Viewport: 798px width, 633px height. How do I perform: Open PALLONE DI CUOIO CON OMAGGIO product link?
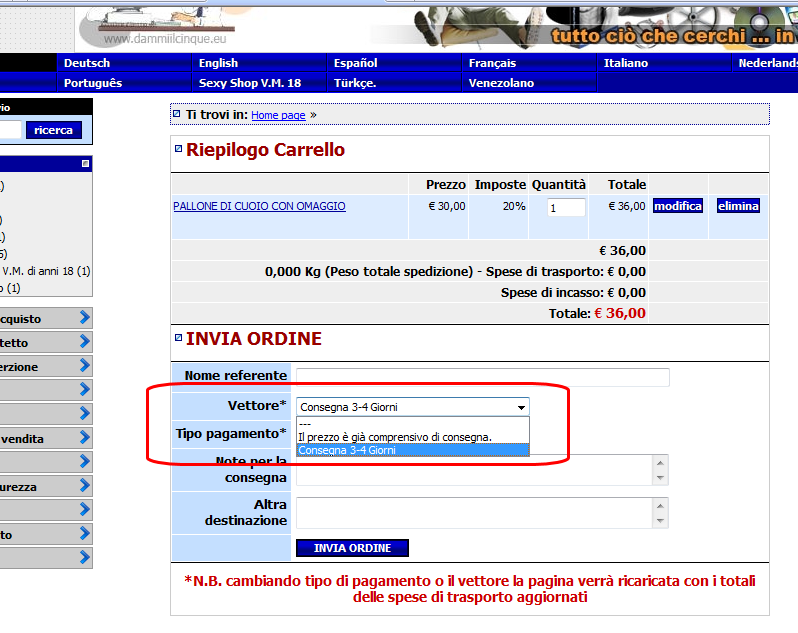pyautogui.click(x=260, y=206)
